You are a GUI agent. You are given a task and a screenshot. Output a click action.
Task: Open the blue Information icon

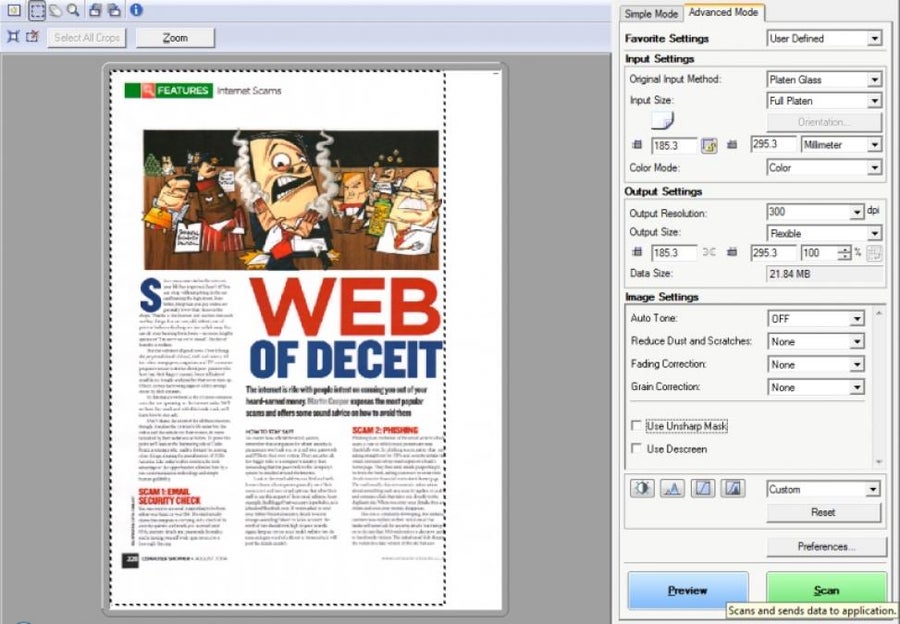(136, 10)
